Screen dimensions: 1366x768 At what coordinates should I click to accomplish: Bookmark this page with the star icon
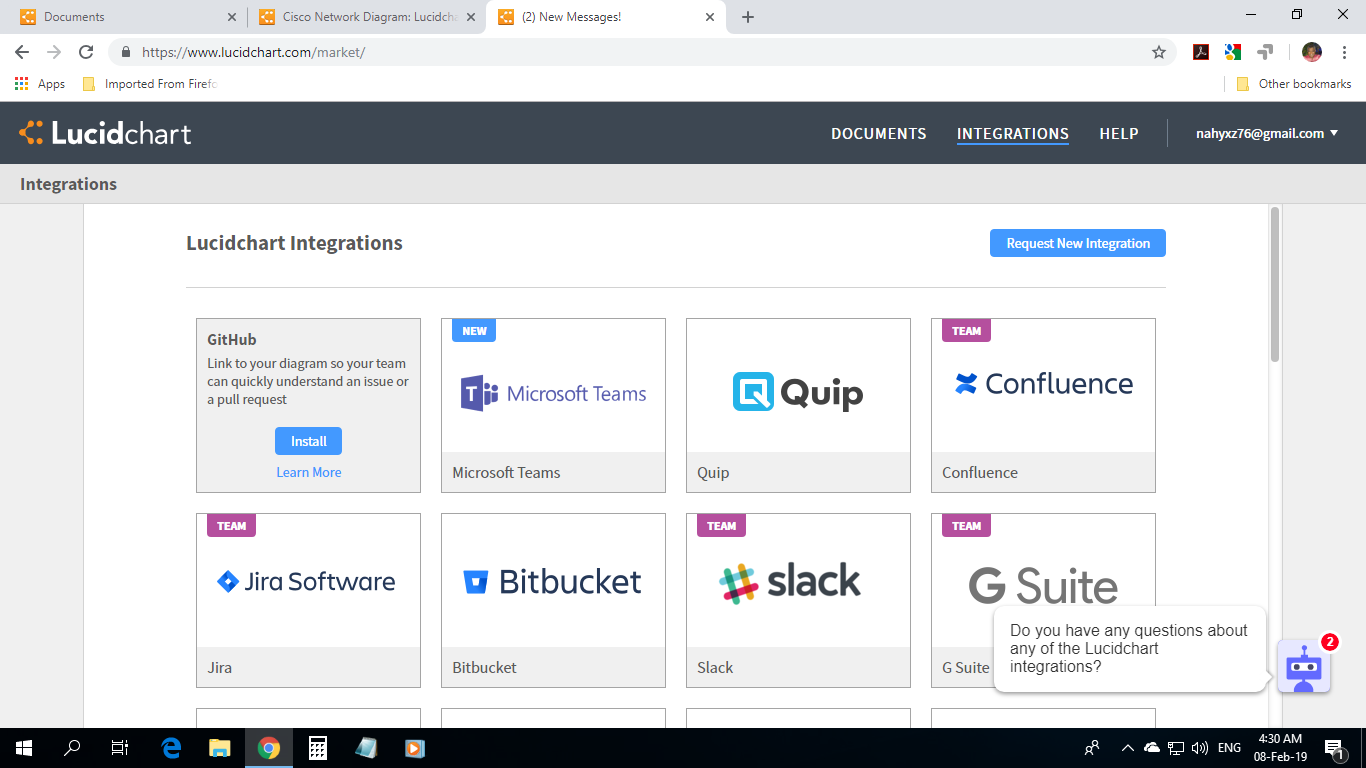(x=1159, y=52)
